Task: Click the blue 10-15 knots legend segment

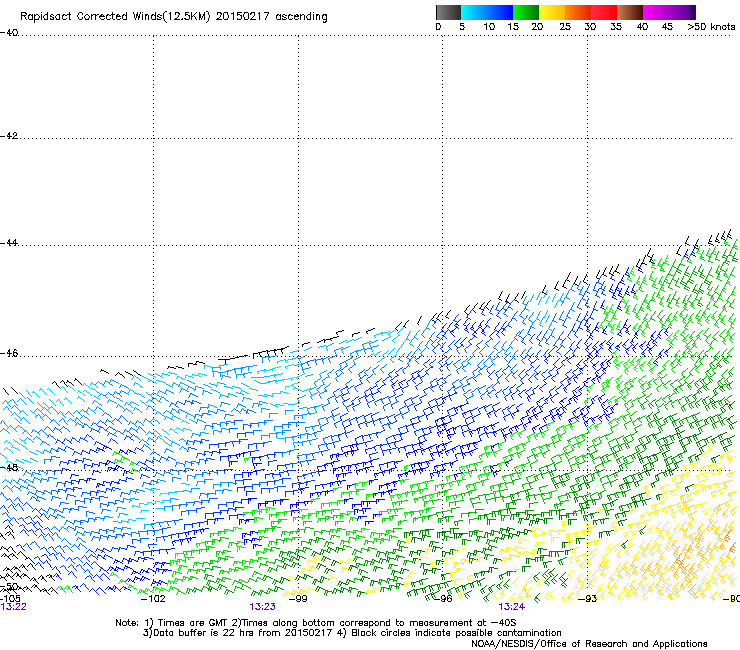Action: coord(500,12)
